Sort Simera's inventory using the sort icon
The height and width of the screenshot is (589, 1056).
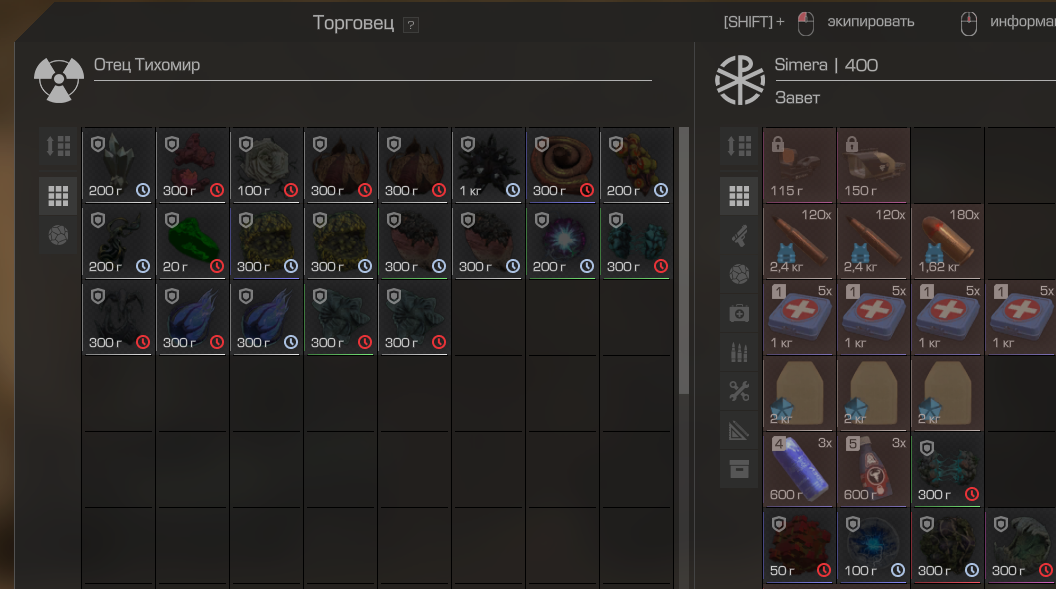(739, 146)
